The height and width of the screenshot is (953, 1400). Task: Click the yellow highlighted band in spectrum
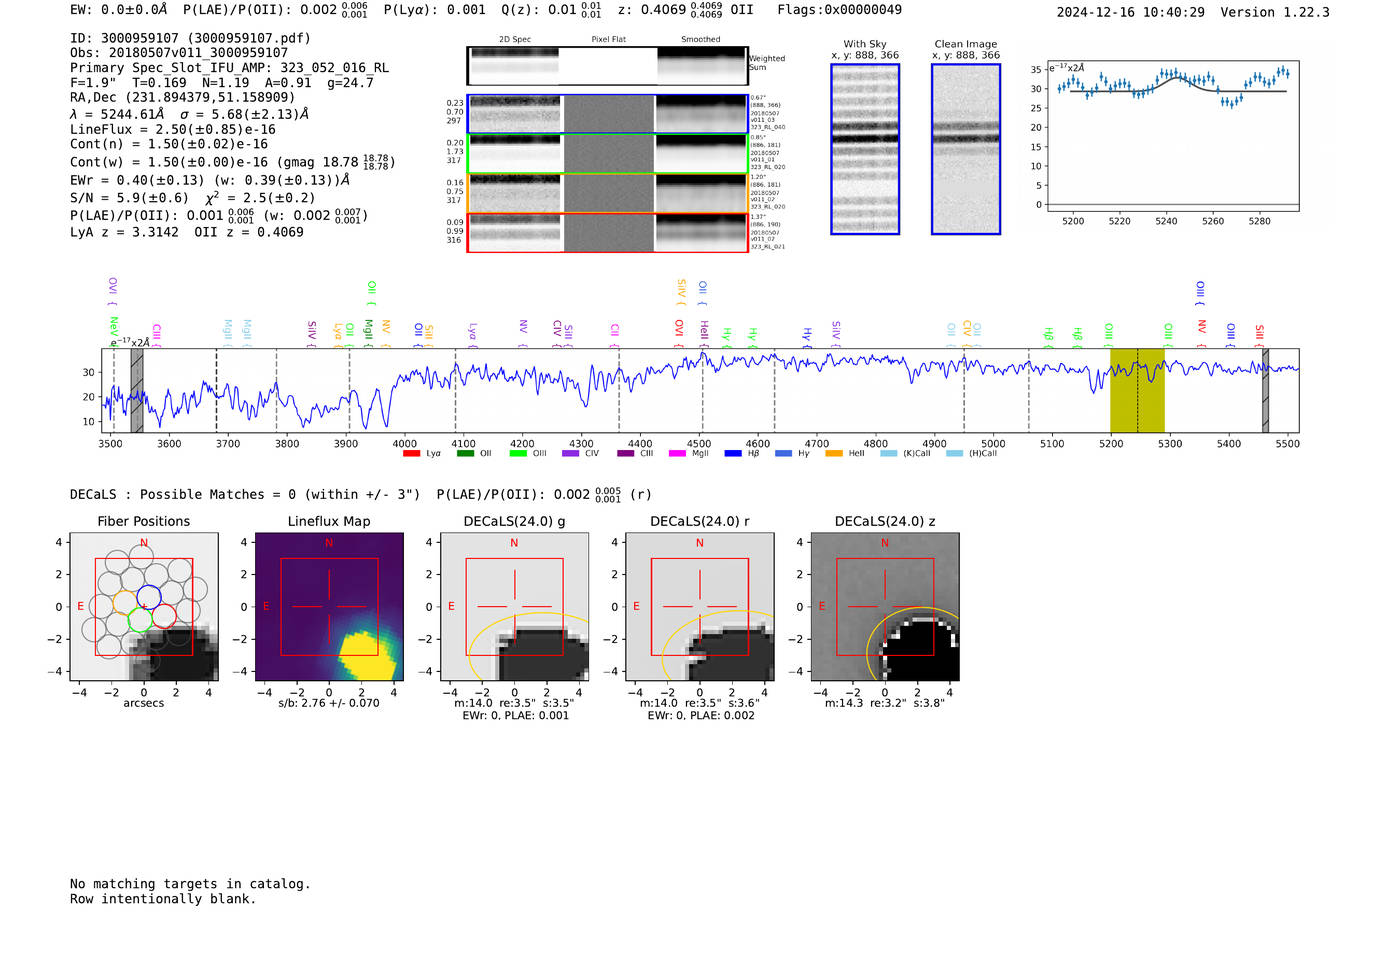coord(1137,391)
